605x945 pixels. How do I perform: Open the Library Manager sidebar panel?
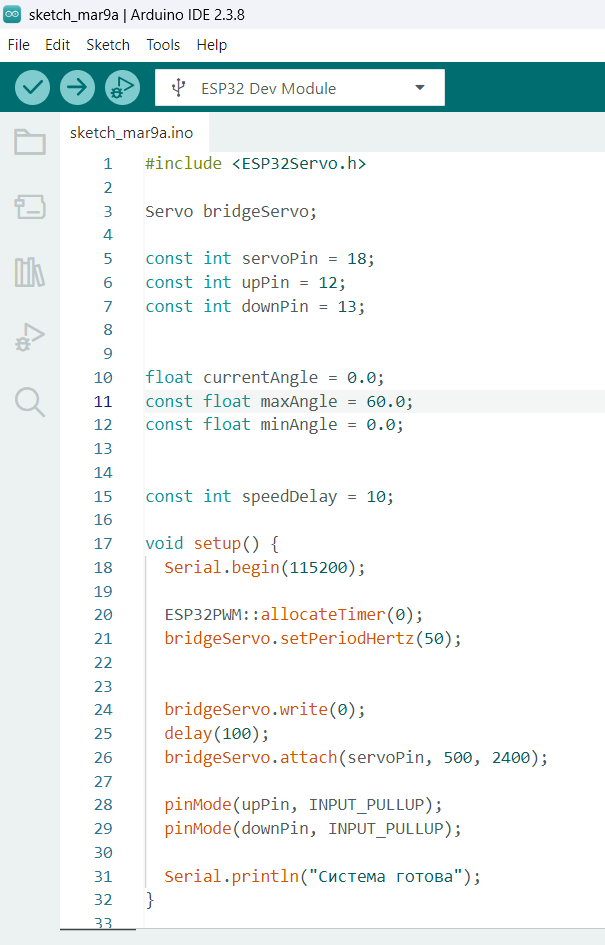30,272
